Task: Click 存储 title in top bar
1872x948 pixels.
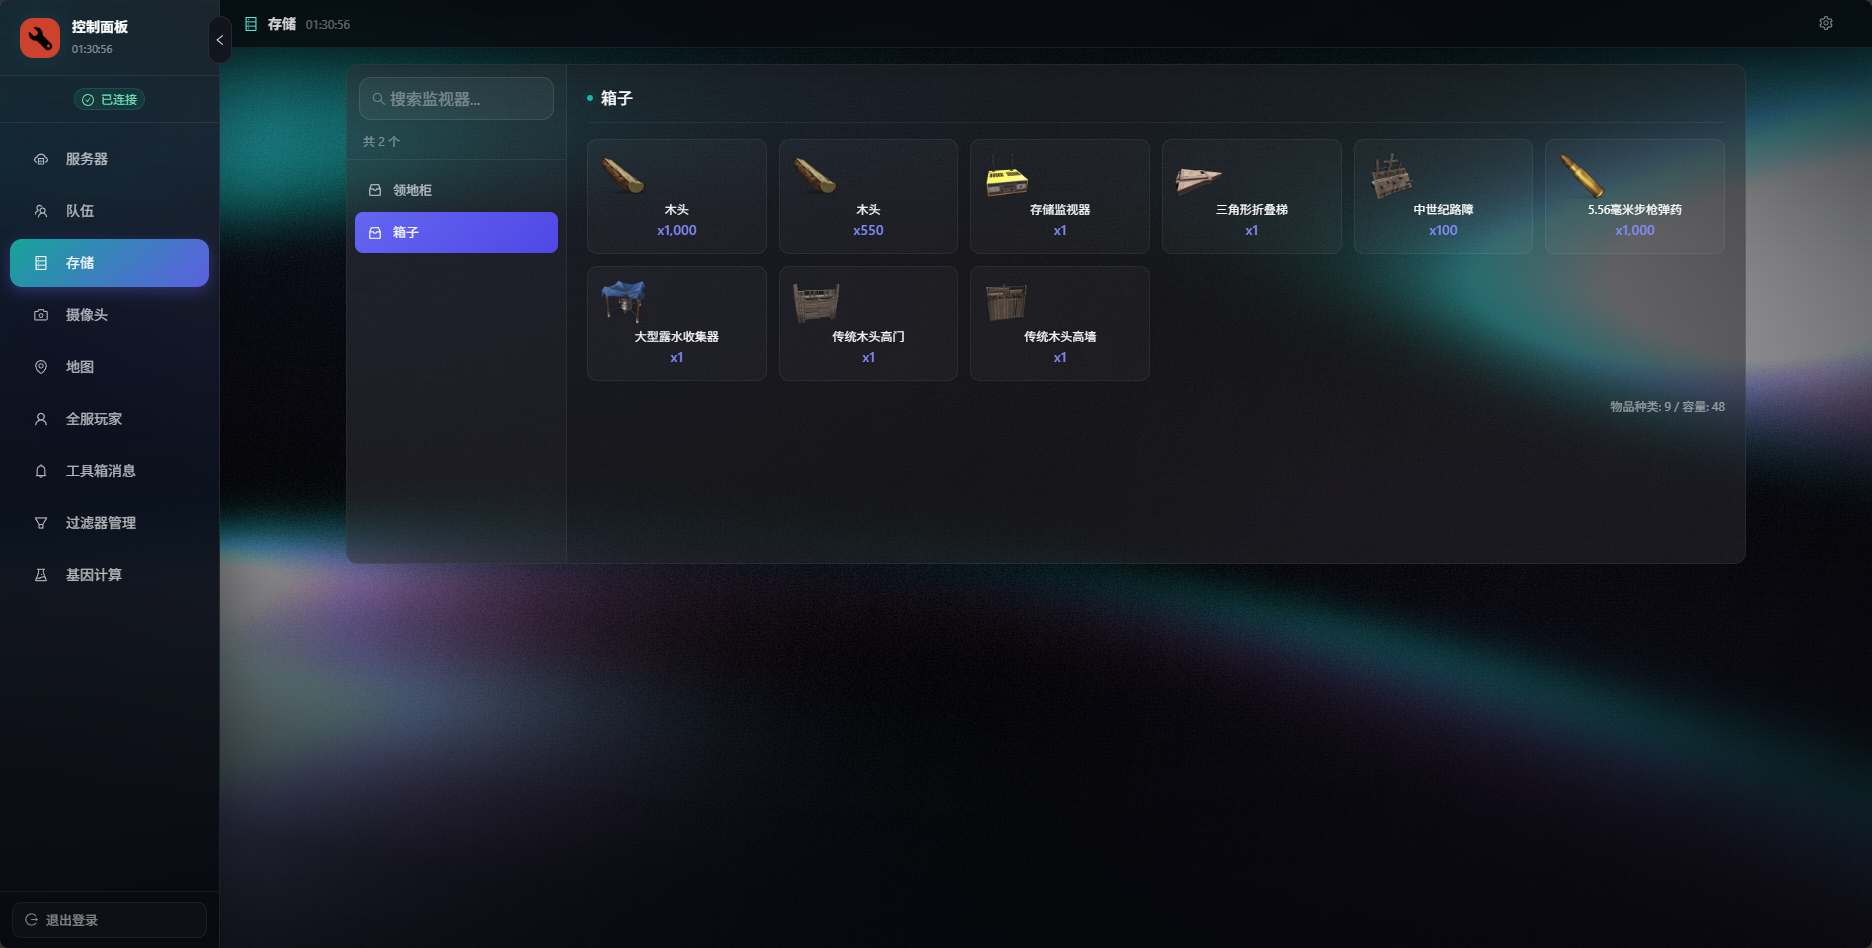Action: [x=282, y=24]
